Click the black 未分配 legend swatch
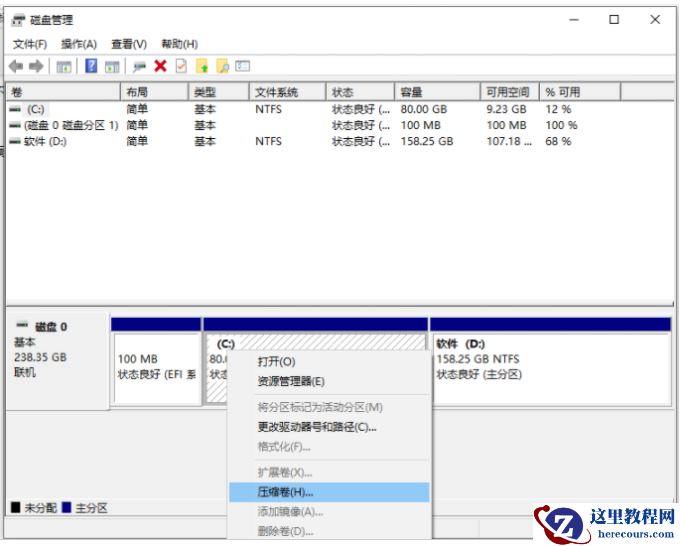The width and height of the screenshot is (680, 546). [x=16, y=507]
